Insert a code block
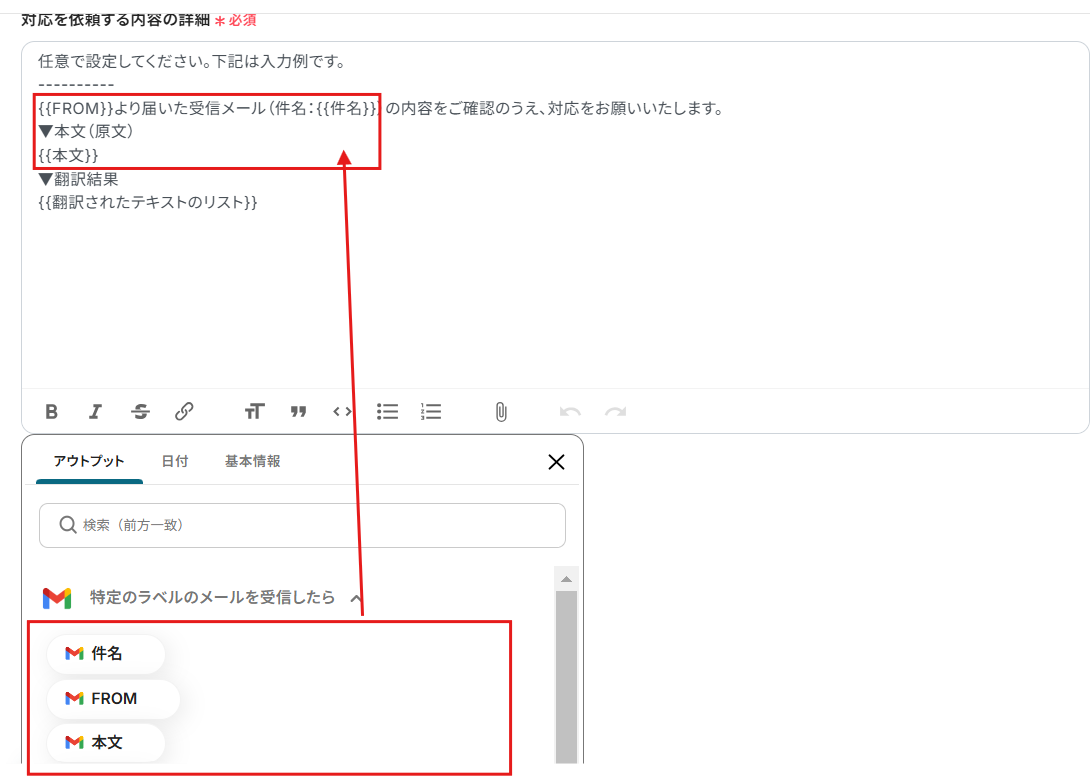 pyautogui.click(x=341, y=411)
